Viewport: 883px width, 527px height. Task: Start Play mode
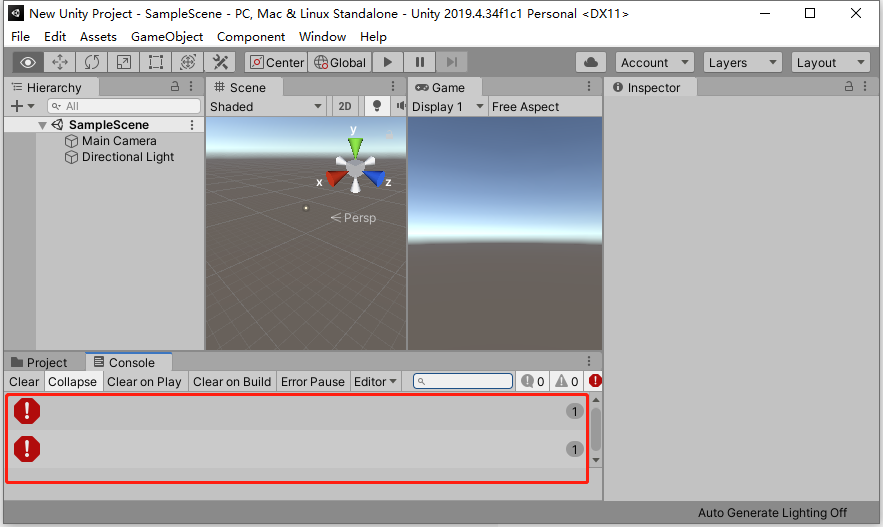(x=387, y=62)
